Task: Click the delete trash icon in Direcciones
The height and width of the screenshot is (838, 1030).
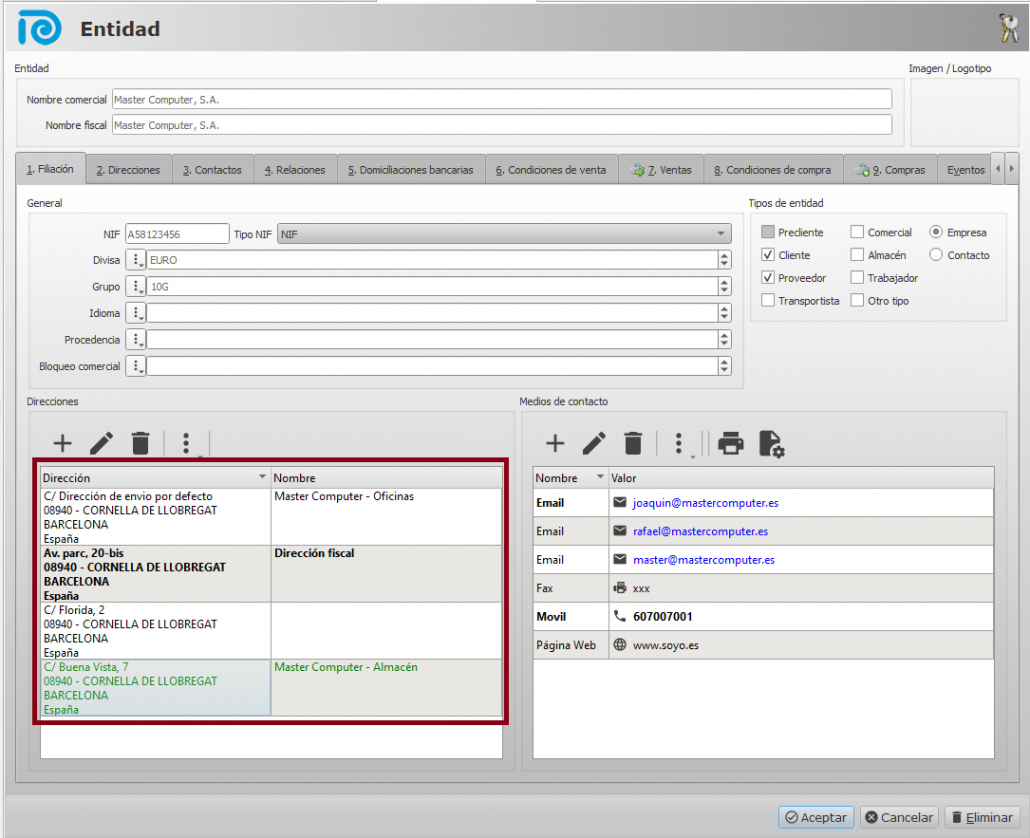Action: tap(141, 443)
